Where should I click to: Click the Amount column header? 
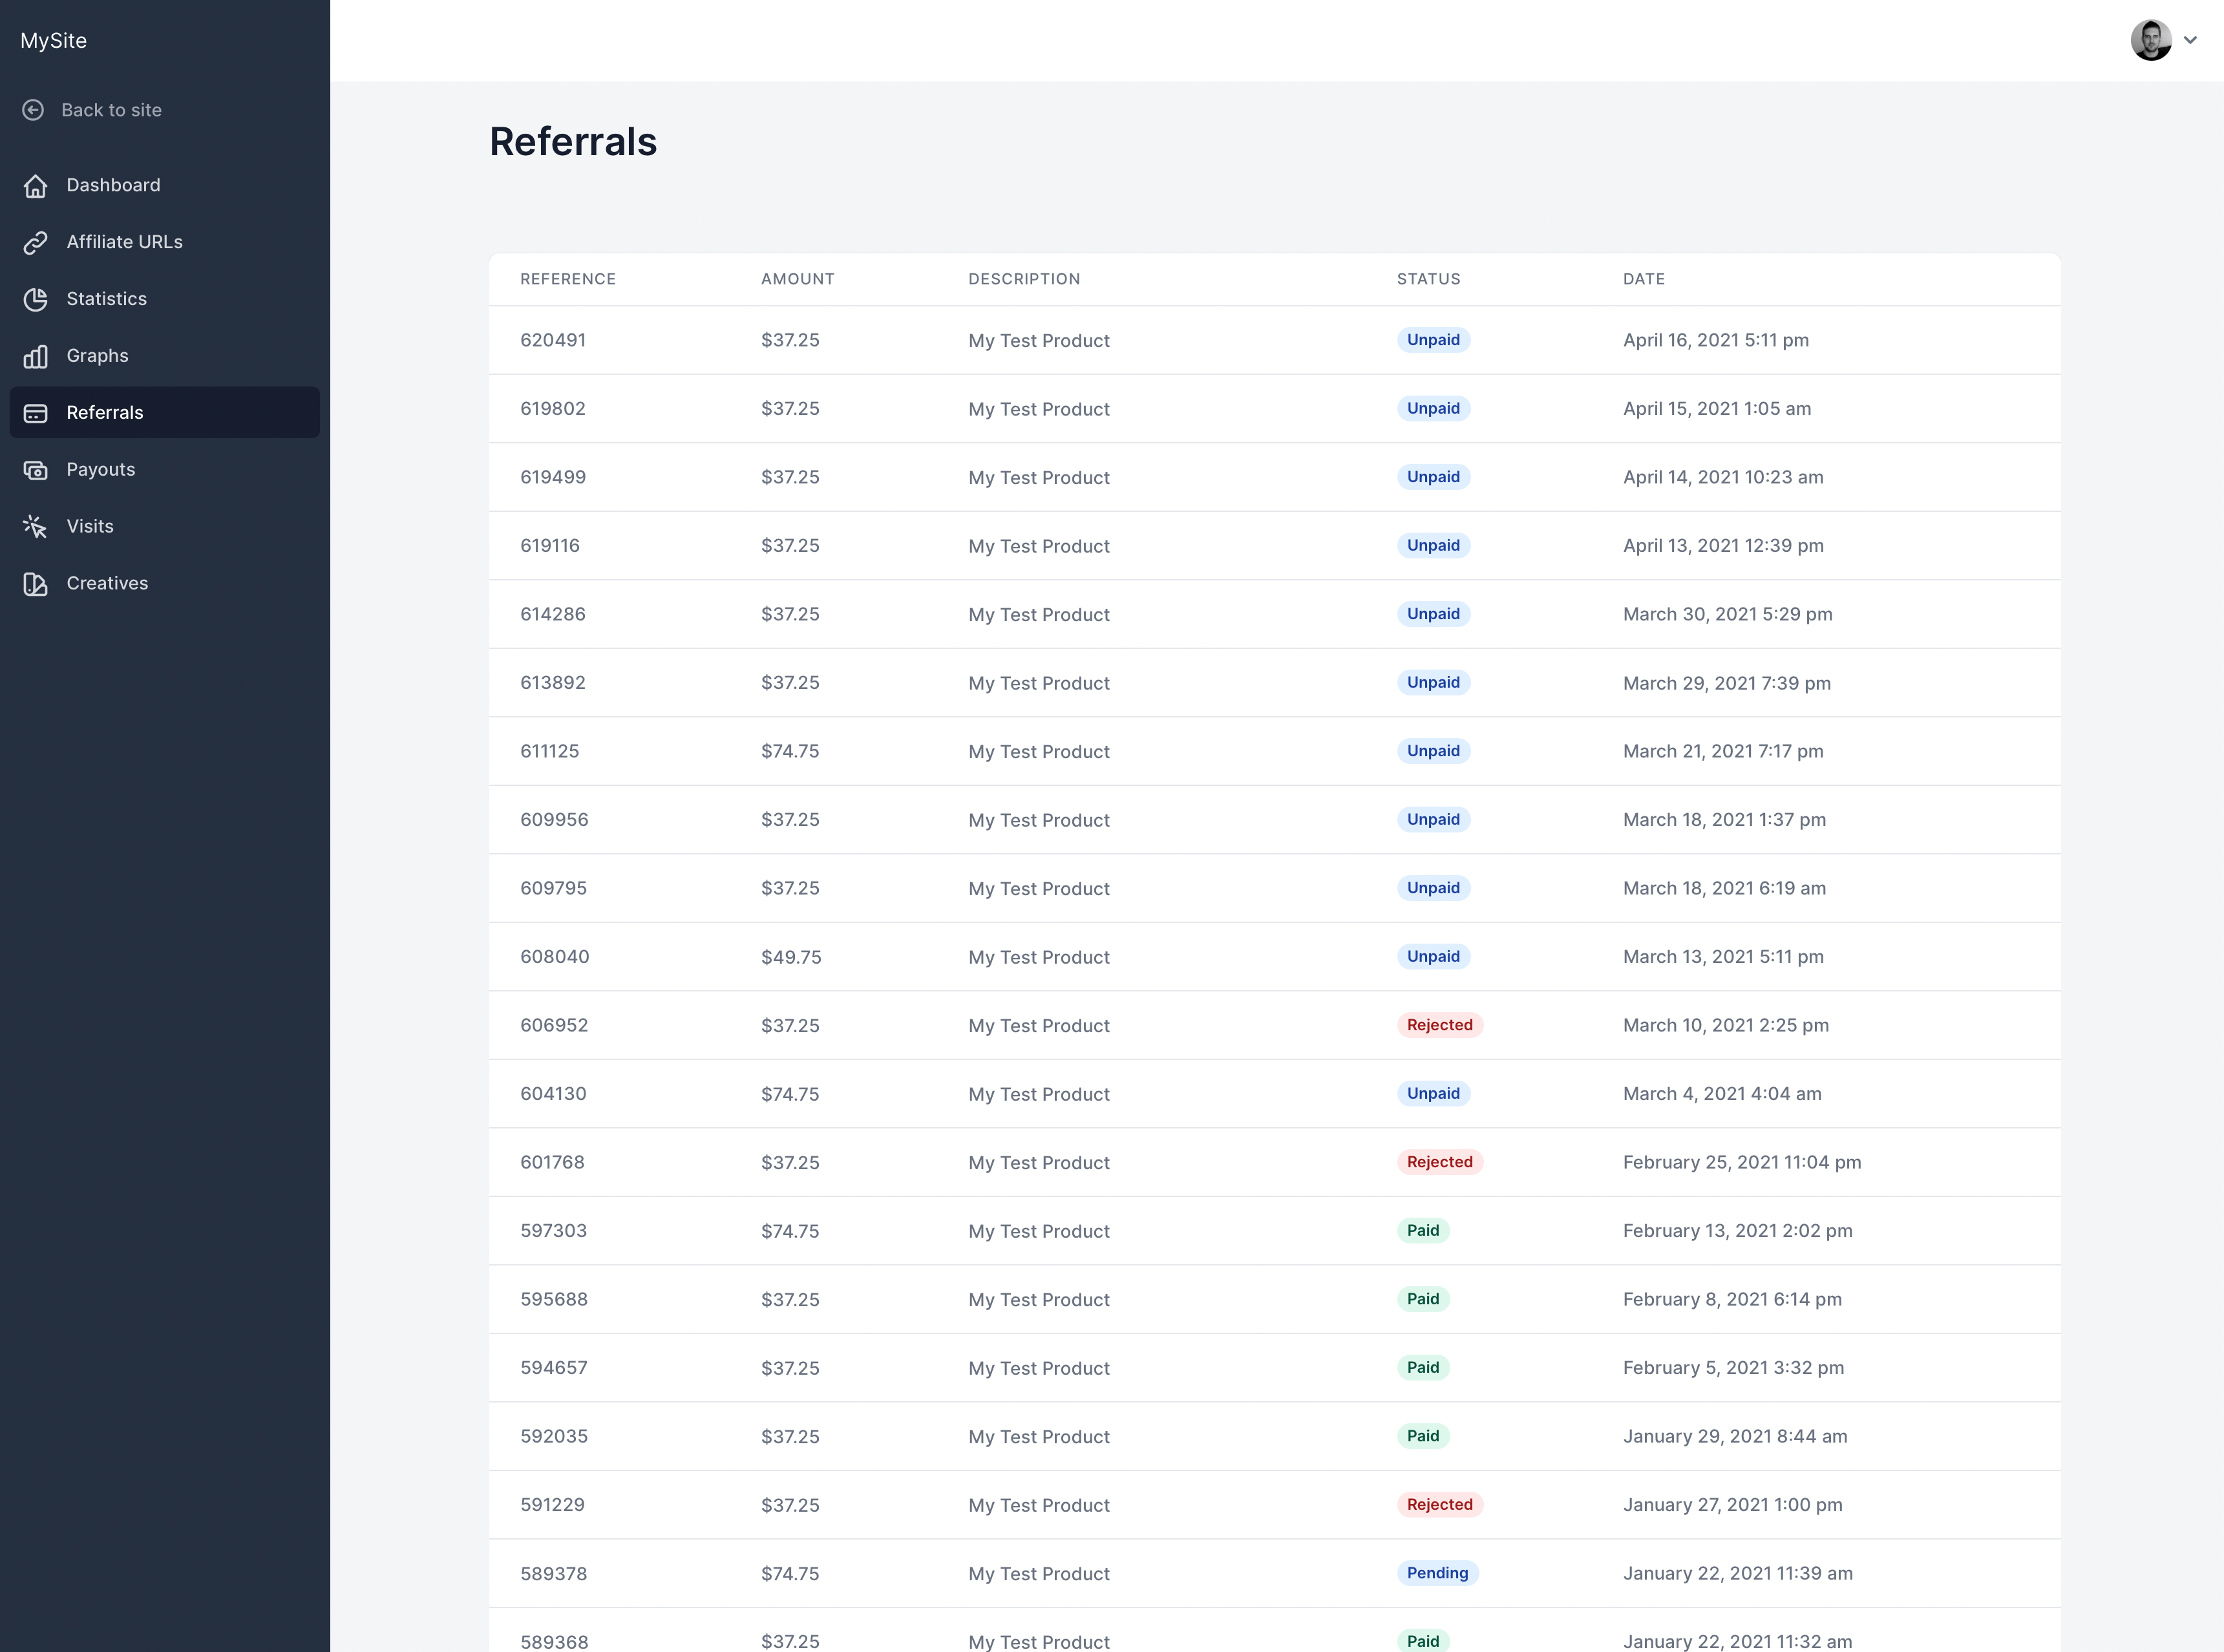pos(798,279)
